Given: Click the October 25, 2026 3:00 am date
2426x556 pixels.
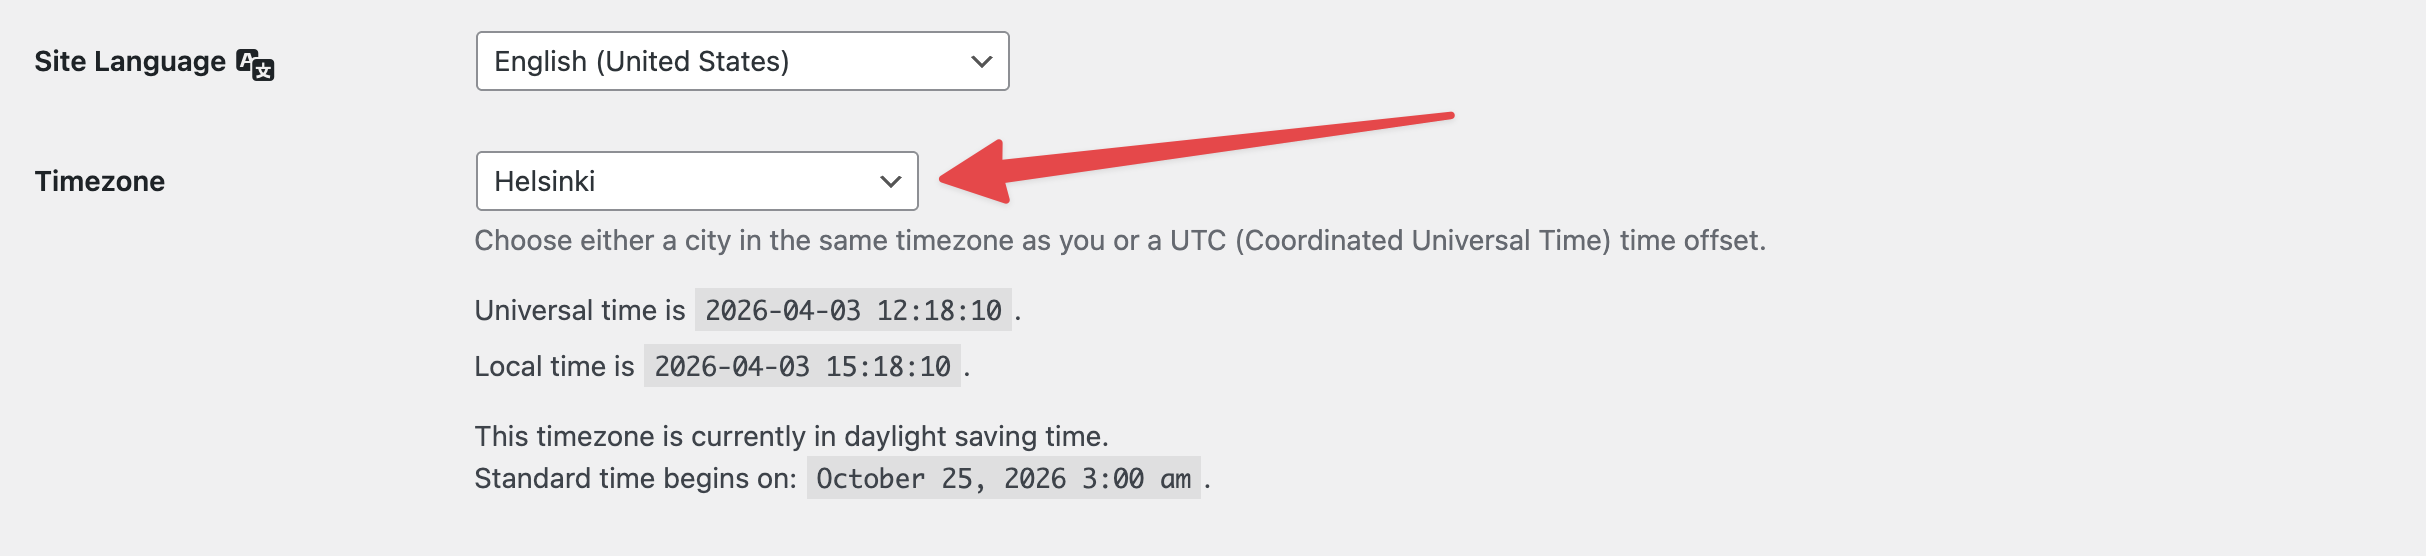Looking at the screenshot, I should 1003,478.
